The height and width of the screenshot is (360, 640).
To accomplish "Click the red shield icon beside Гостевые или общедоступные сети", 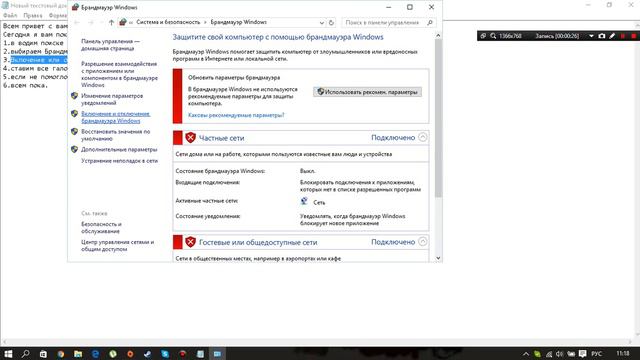I will (190, 242).
